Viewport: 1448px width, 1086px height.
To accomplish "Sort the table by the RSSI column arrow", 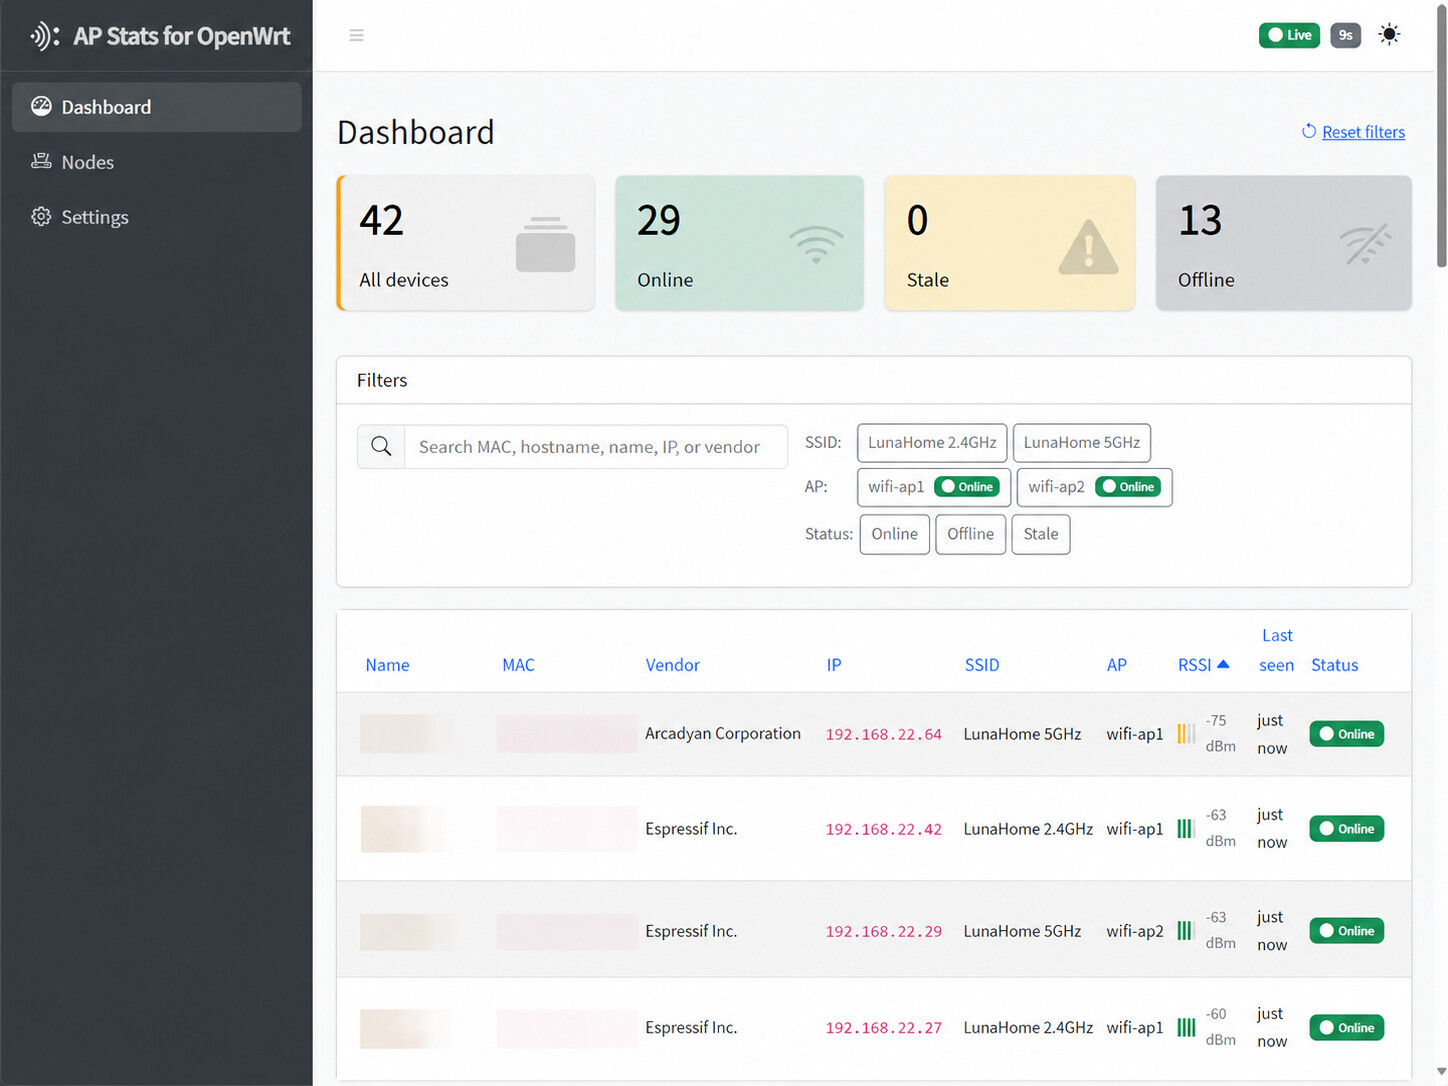I will click(1223, 664).
